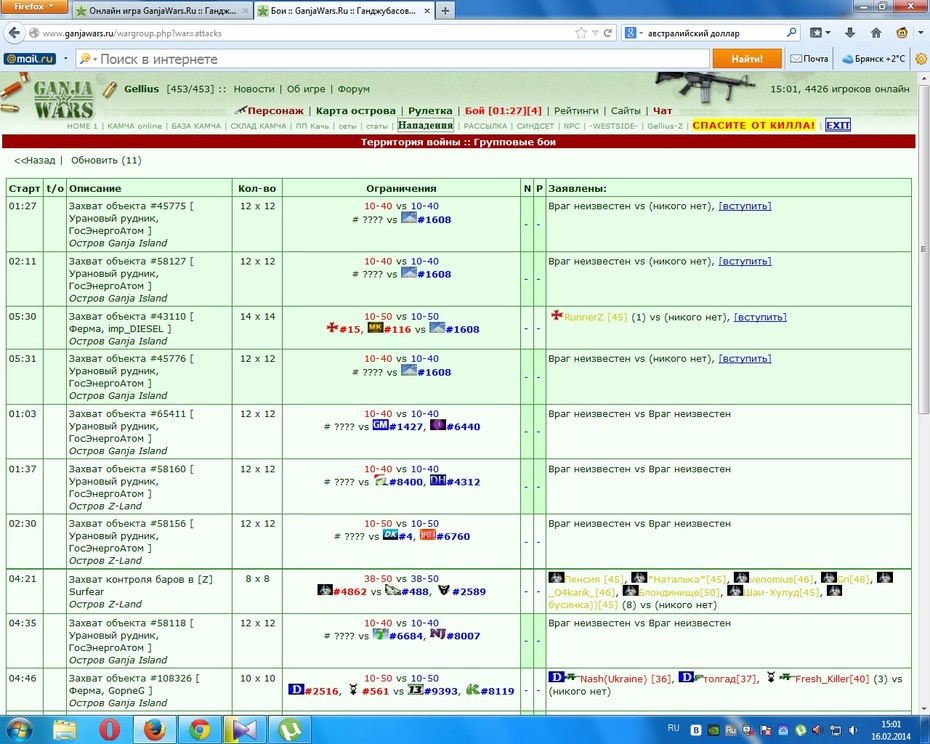The height and width of the screenshot is (744, 930).
Task: Click вступить for object #45776
Action: [745, 358]
